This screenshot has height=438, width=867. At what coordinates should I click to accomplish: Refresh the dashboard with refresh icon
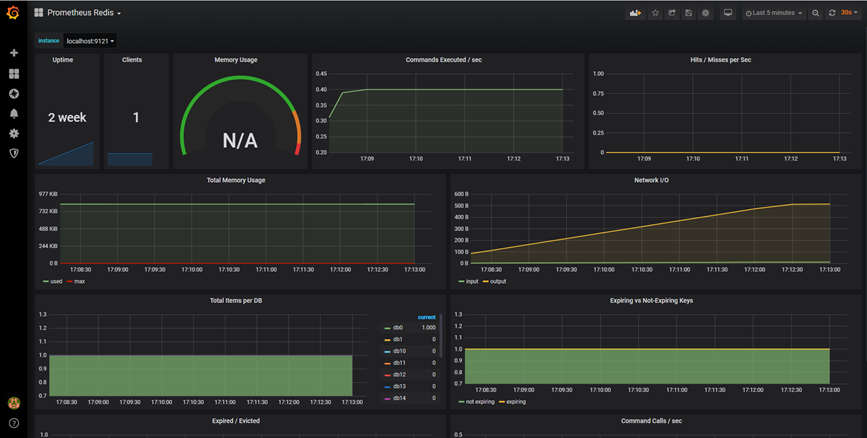(832, 13)
